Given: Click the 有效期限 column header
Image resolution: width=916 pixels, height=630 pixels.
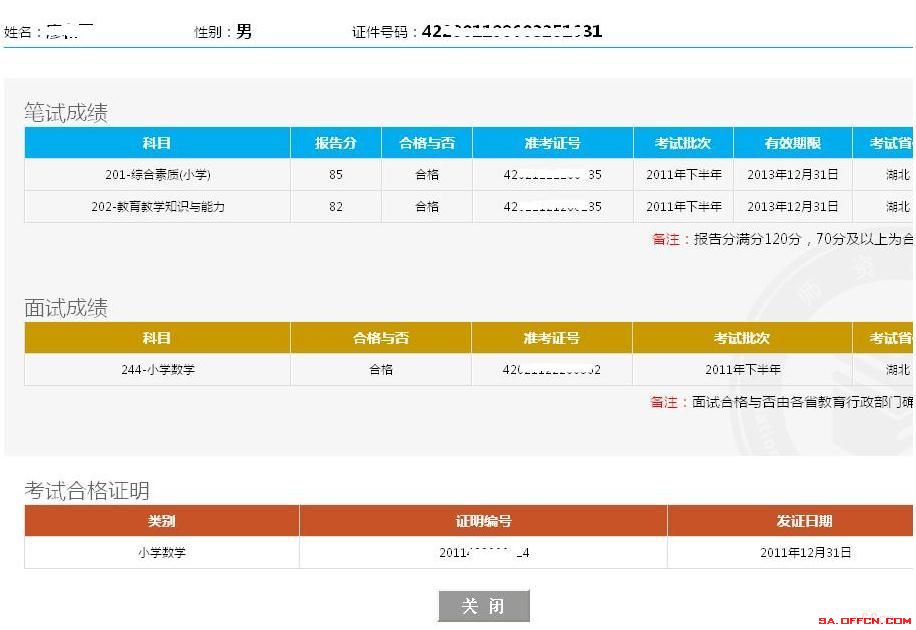Looking at the screenshot, I should (x=793, y=143).
